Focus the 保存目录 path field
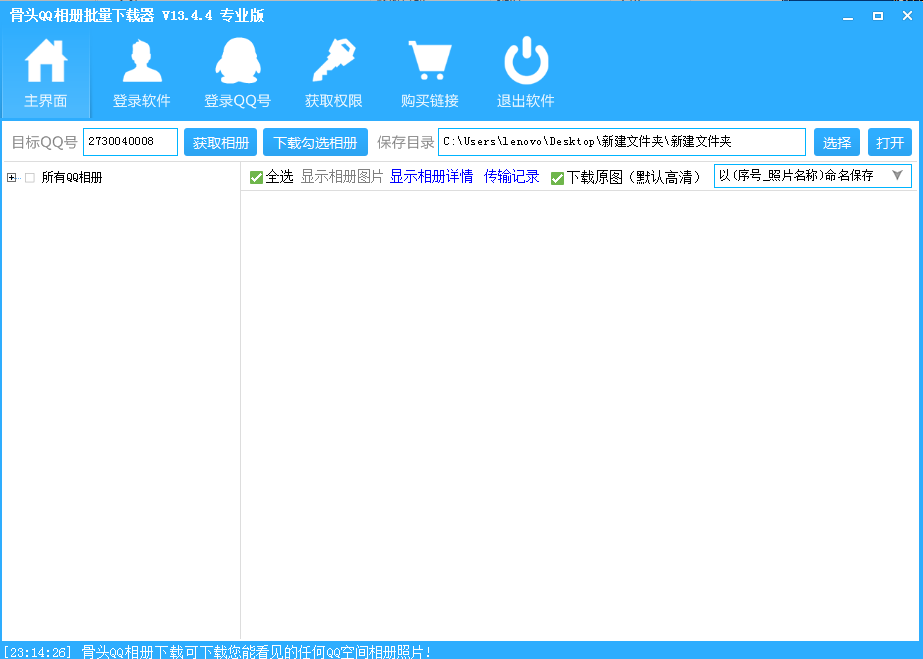 pos(622,142)
